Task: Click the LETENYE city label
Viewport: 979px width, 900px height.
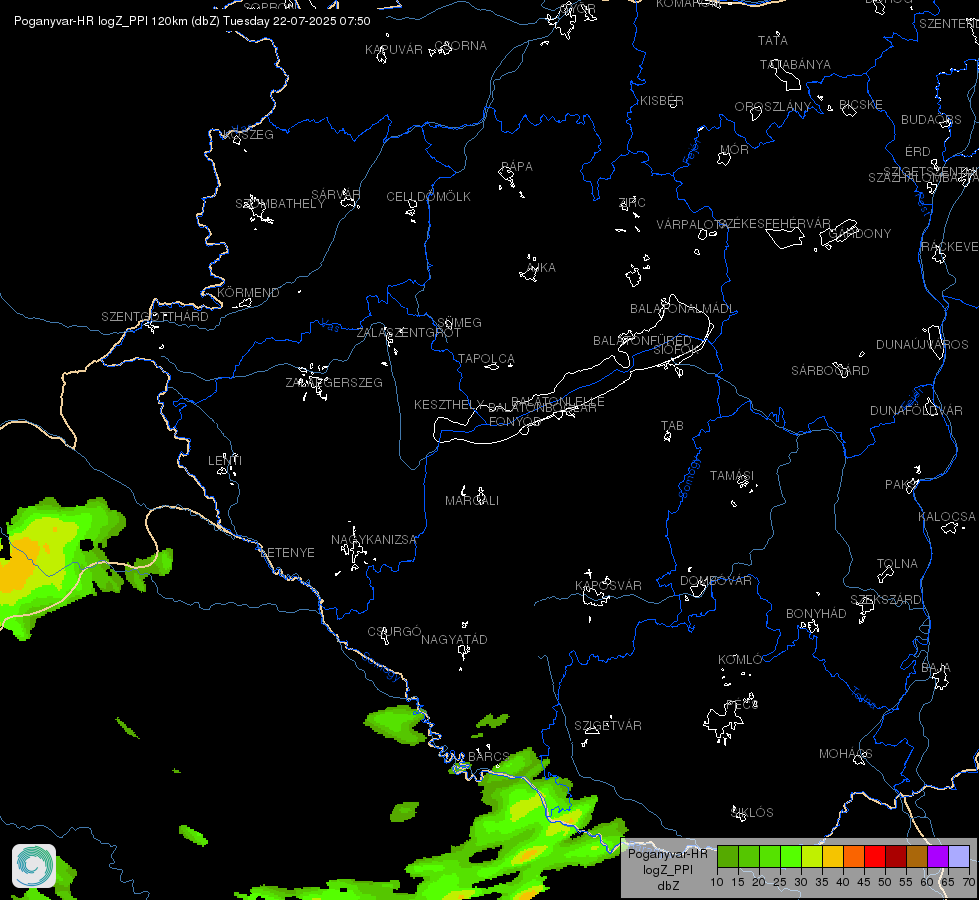Action: tap(287, 553)
